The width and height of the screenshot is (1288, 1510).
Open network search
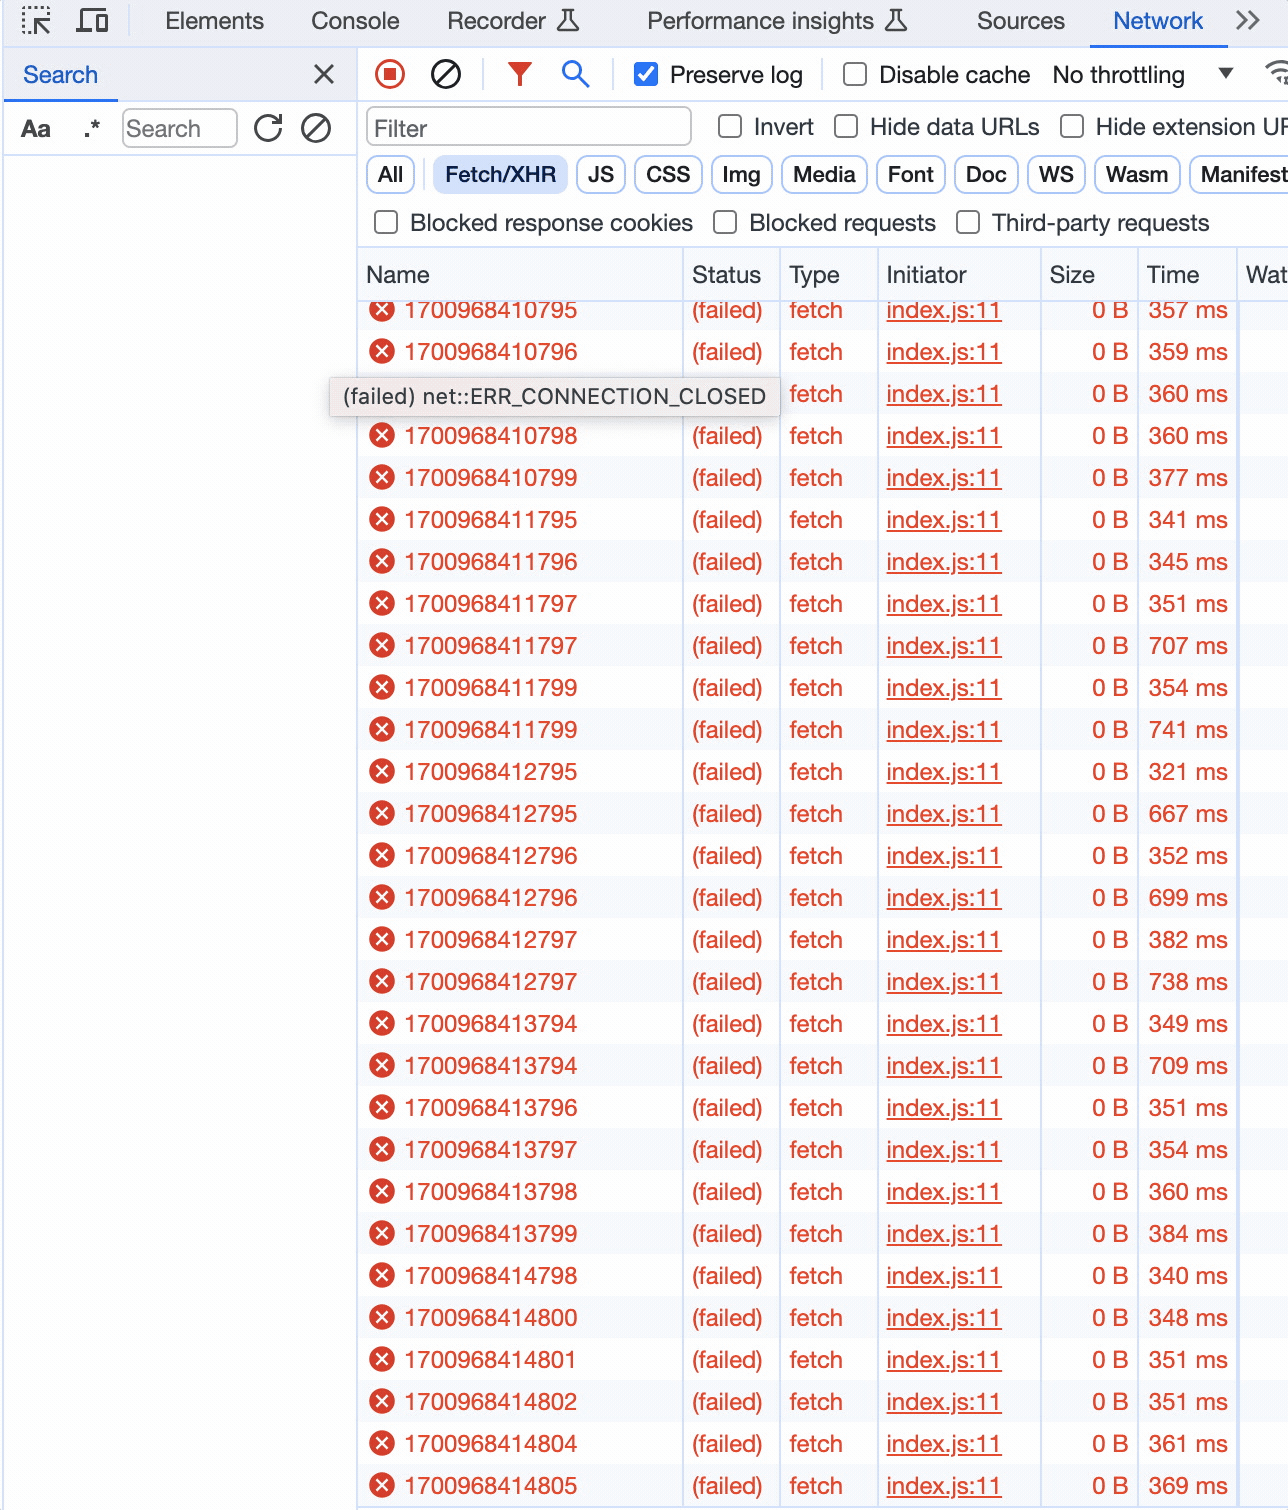point(575,73)
